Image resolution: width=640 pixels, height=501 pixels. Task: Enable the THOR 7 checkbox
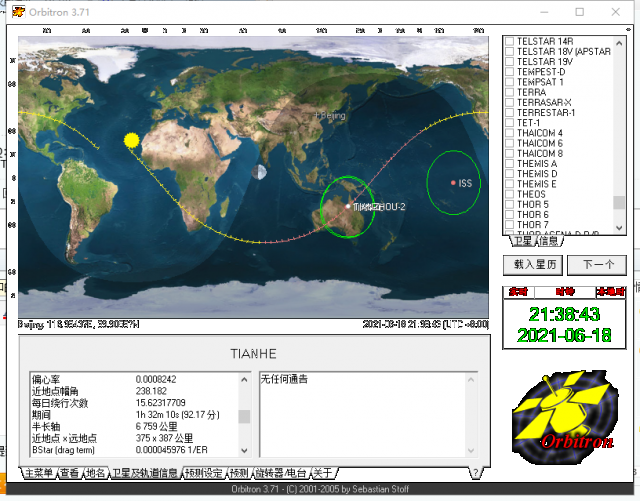(x=509, y=225)
